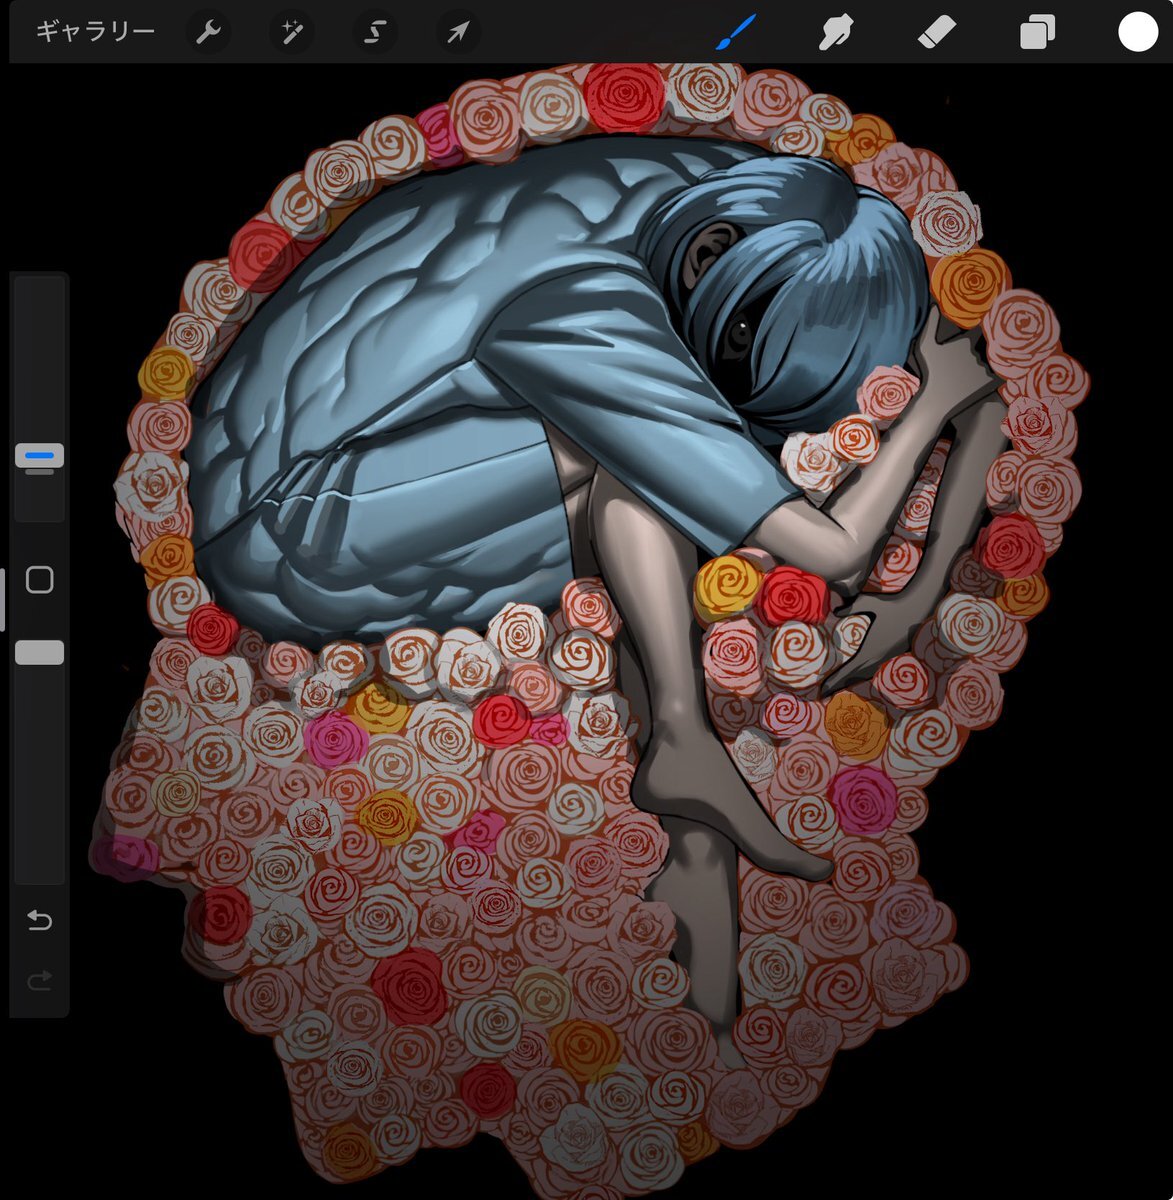
Task: Click the blue brush size slider handle
Action: [x=40, y=456]
